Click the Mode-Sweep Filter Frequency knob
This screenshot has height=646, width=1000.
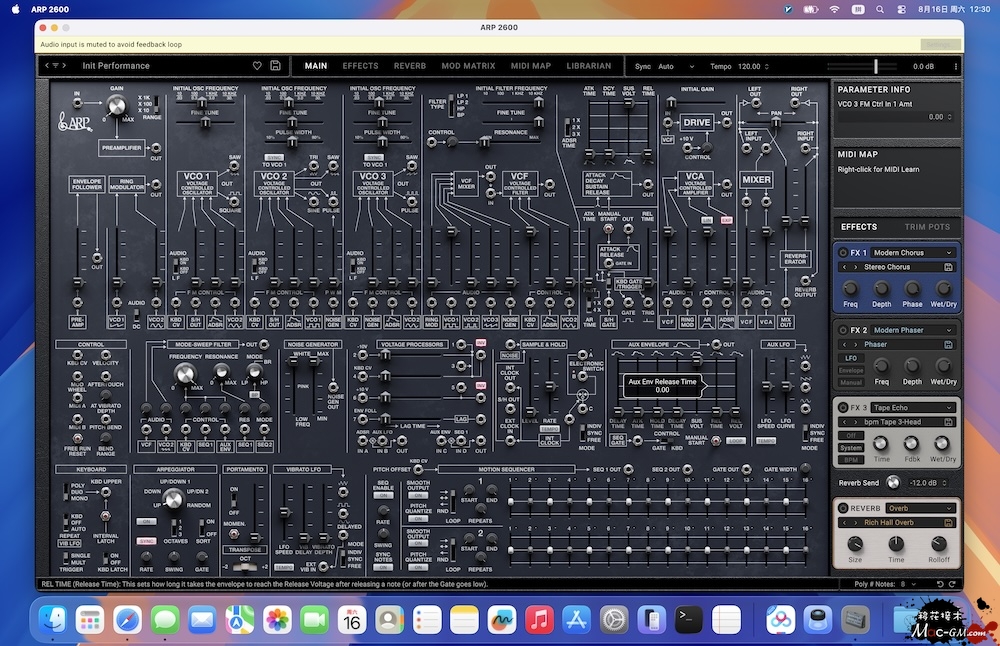coord(185,374)
